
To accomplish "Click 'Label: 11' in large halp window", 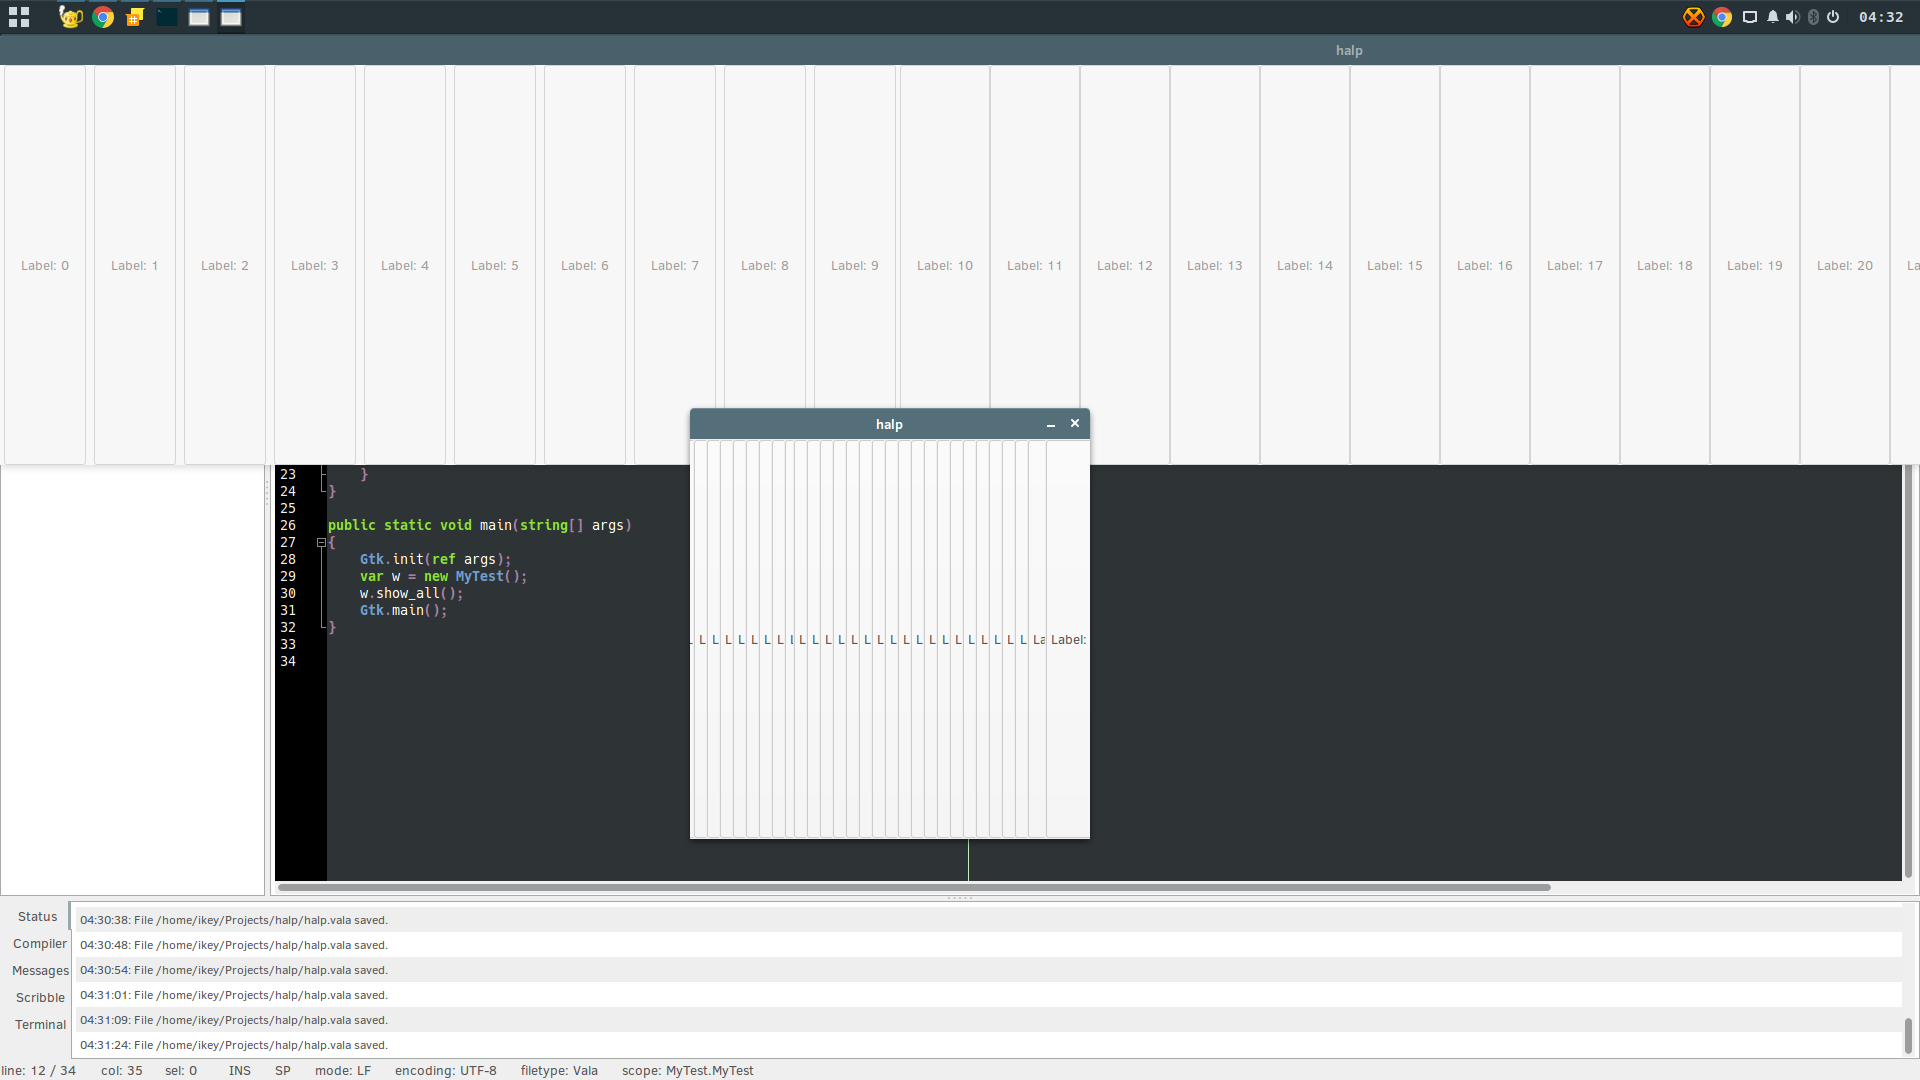I will (1035, 266).
